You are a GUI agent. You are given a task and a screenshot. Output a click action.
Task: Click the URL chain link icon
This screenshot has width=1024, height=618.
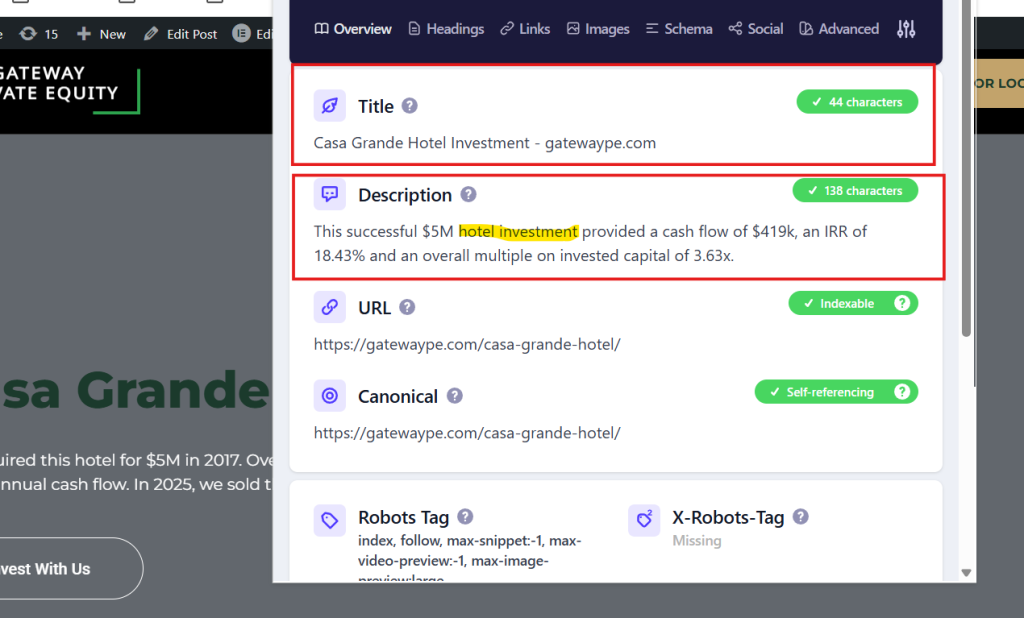click(330, 307)
